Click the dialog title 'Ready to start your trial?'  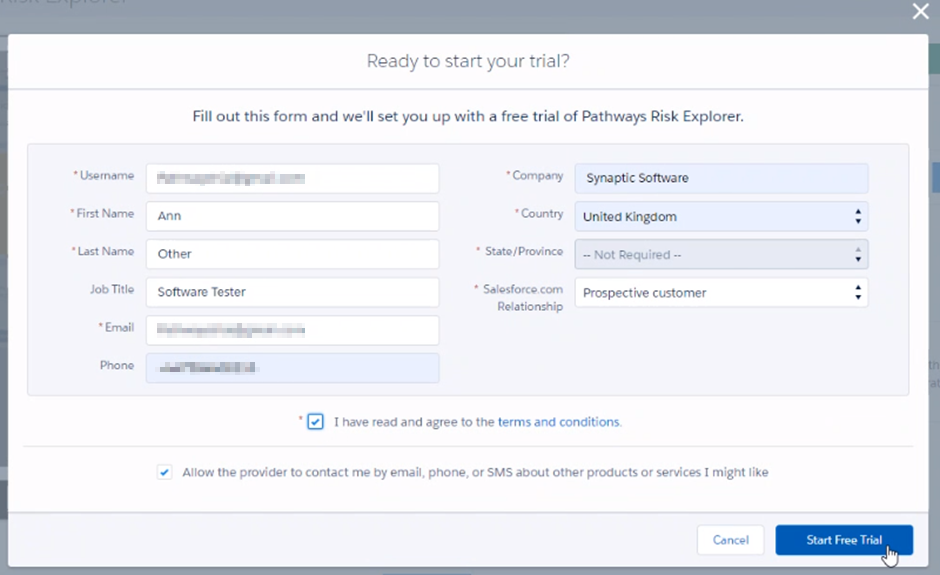468,61
